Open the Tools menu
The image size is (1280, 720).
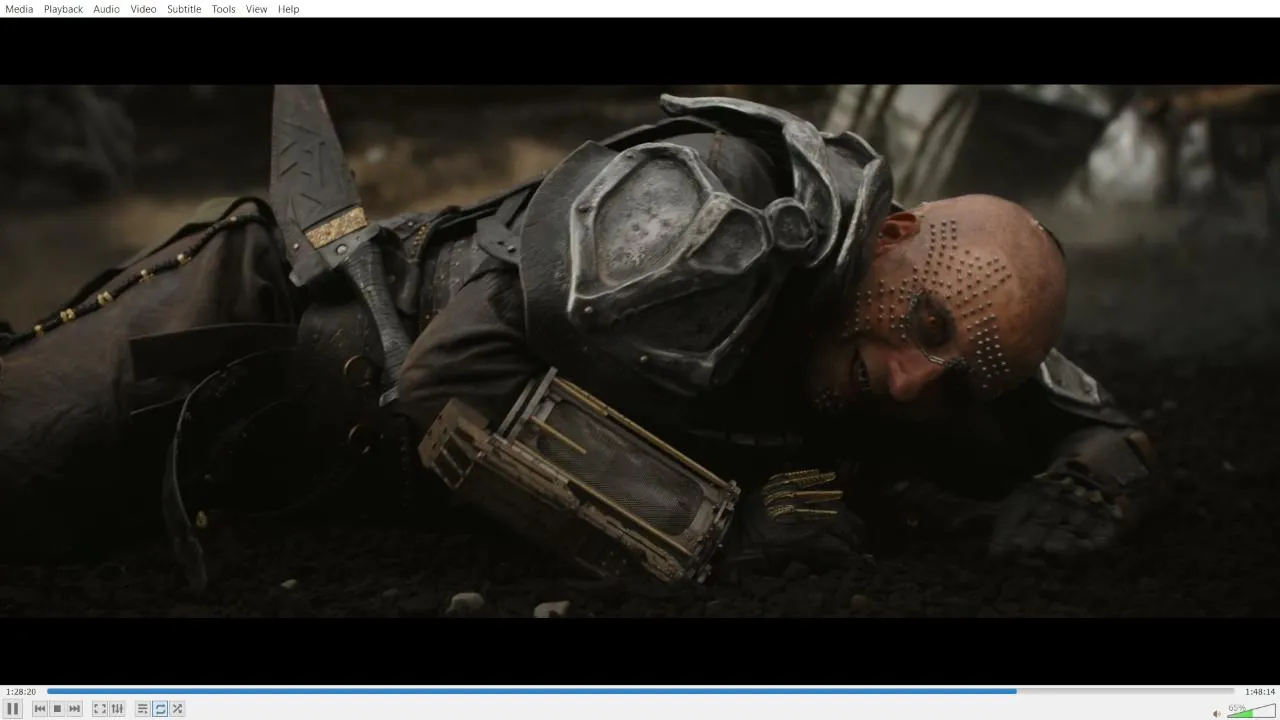[x=223, y=9]
